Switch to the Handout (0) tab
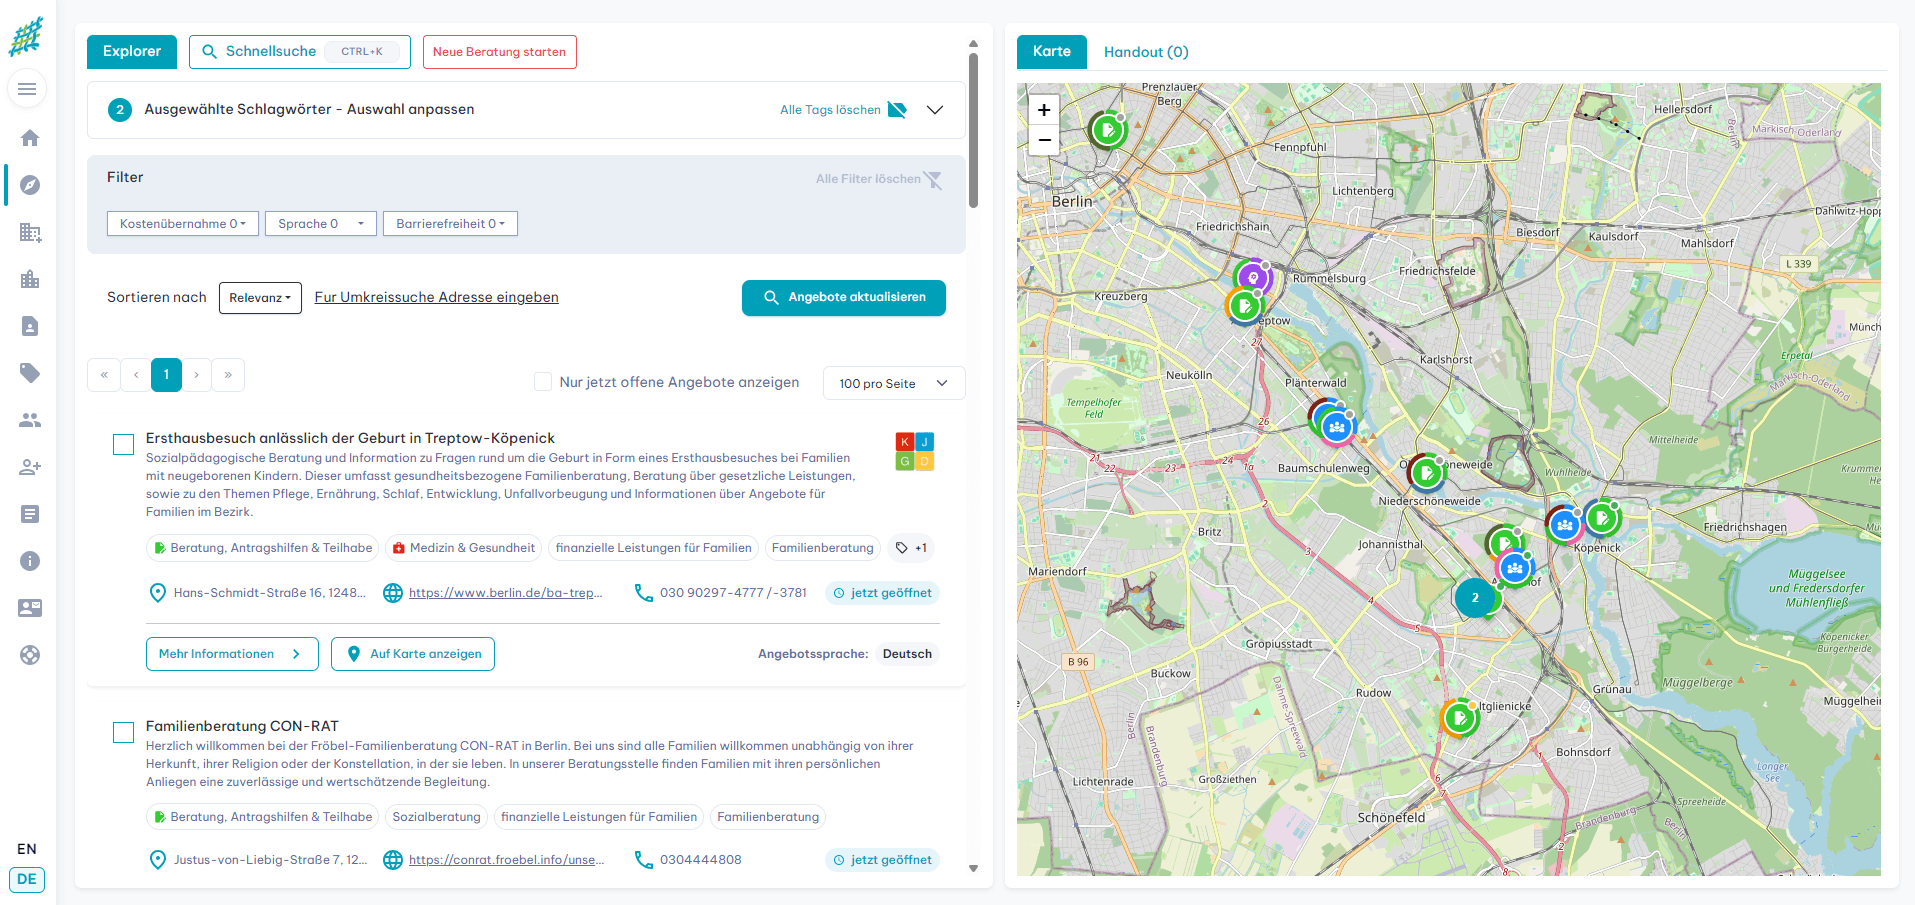1915x905 pixels. (1146, 52)
